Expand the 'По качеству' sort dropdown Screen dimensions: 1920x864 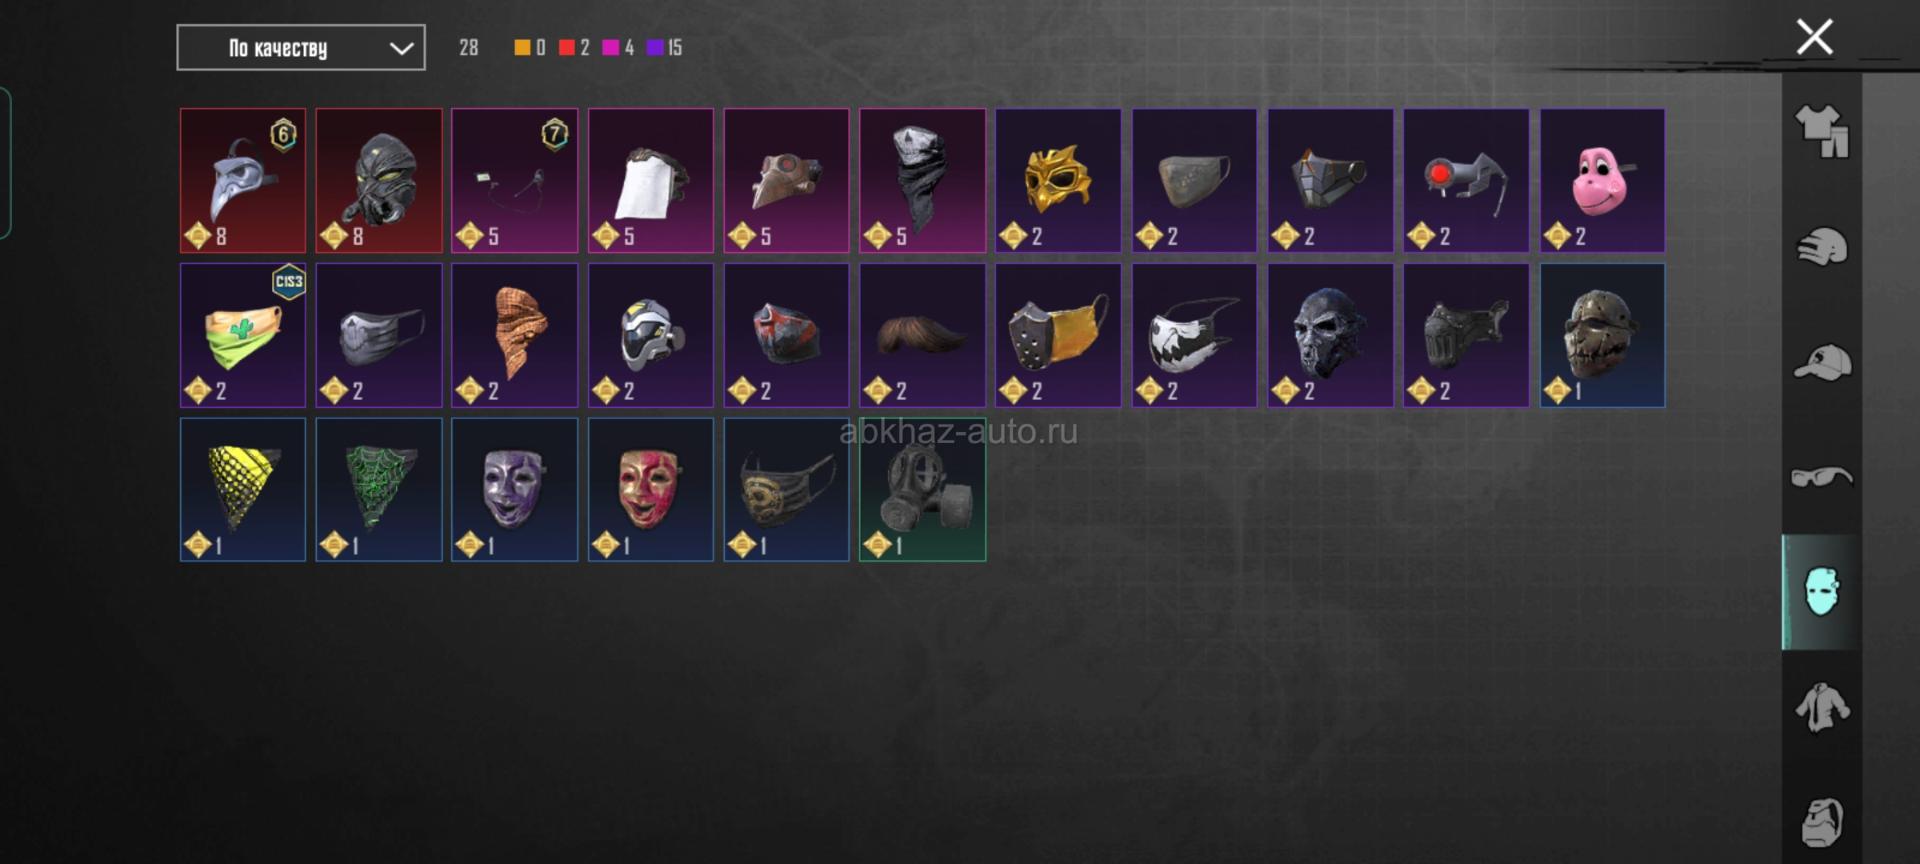click(x=301, y=48)
